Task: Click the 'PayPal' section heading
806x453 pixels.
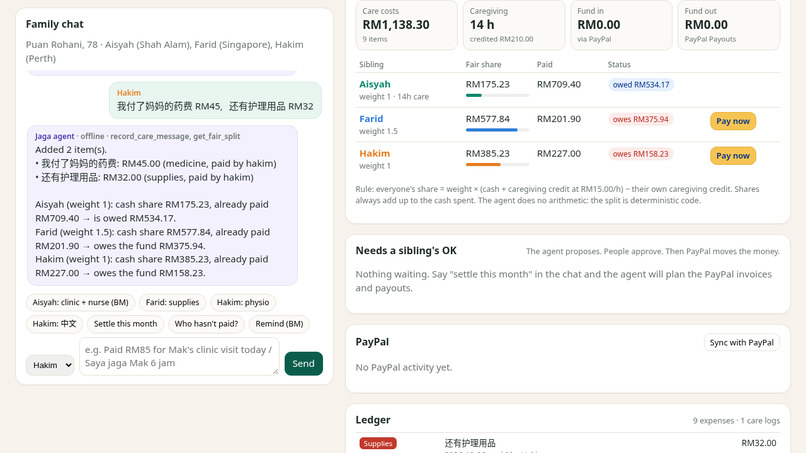Action: (x=372, y=342)
